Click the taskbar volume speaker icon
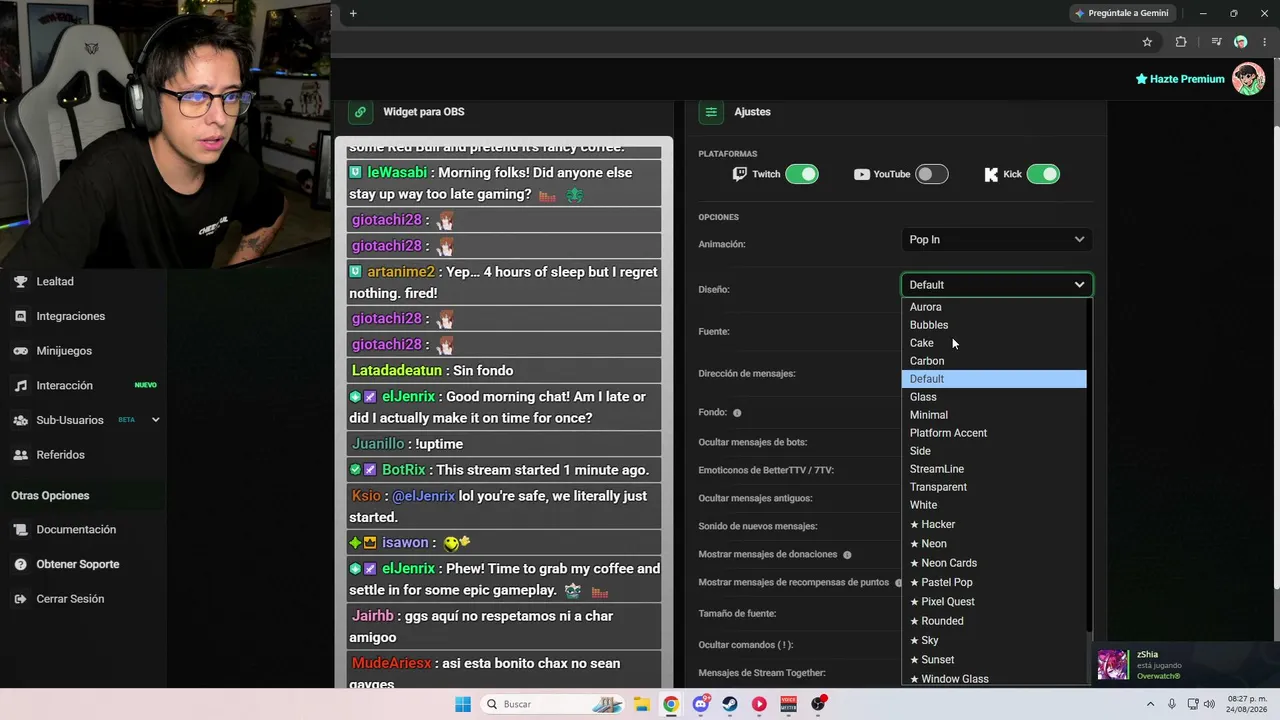 tap(1210, 704)
